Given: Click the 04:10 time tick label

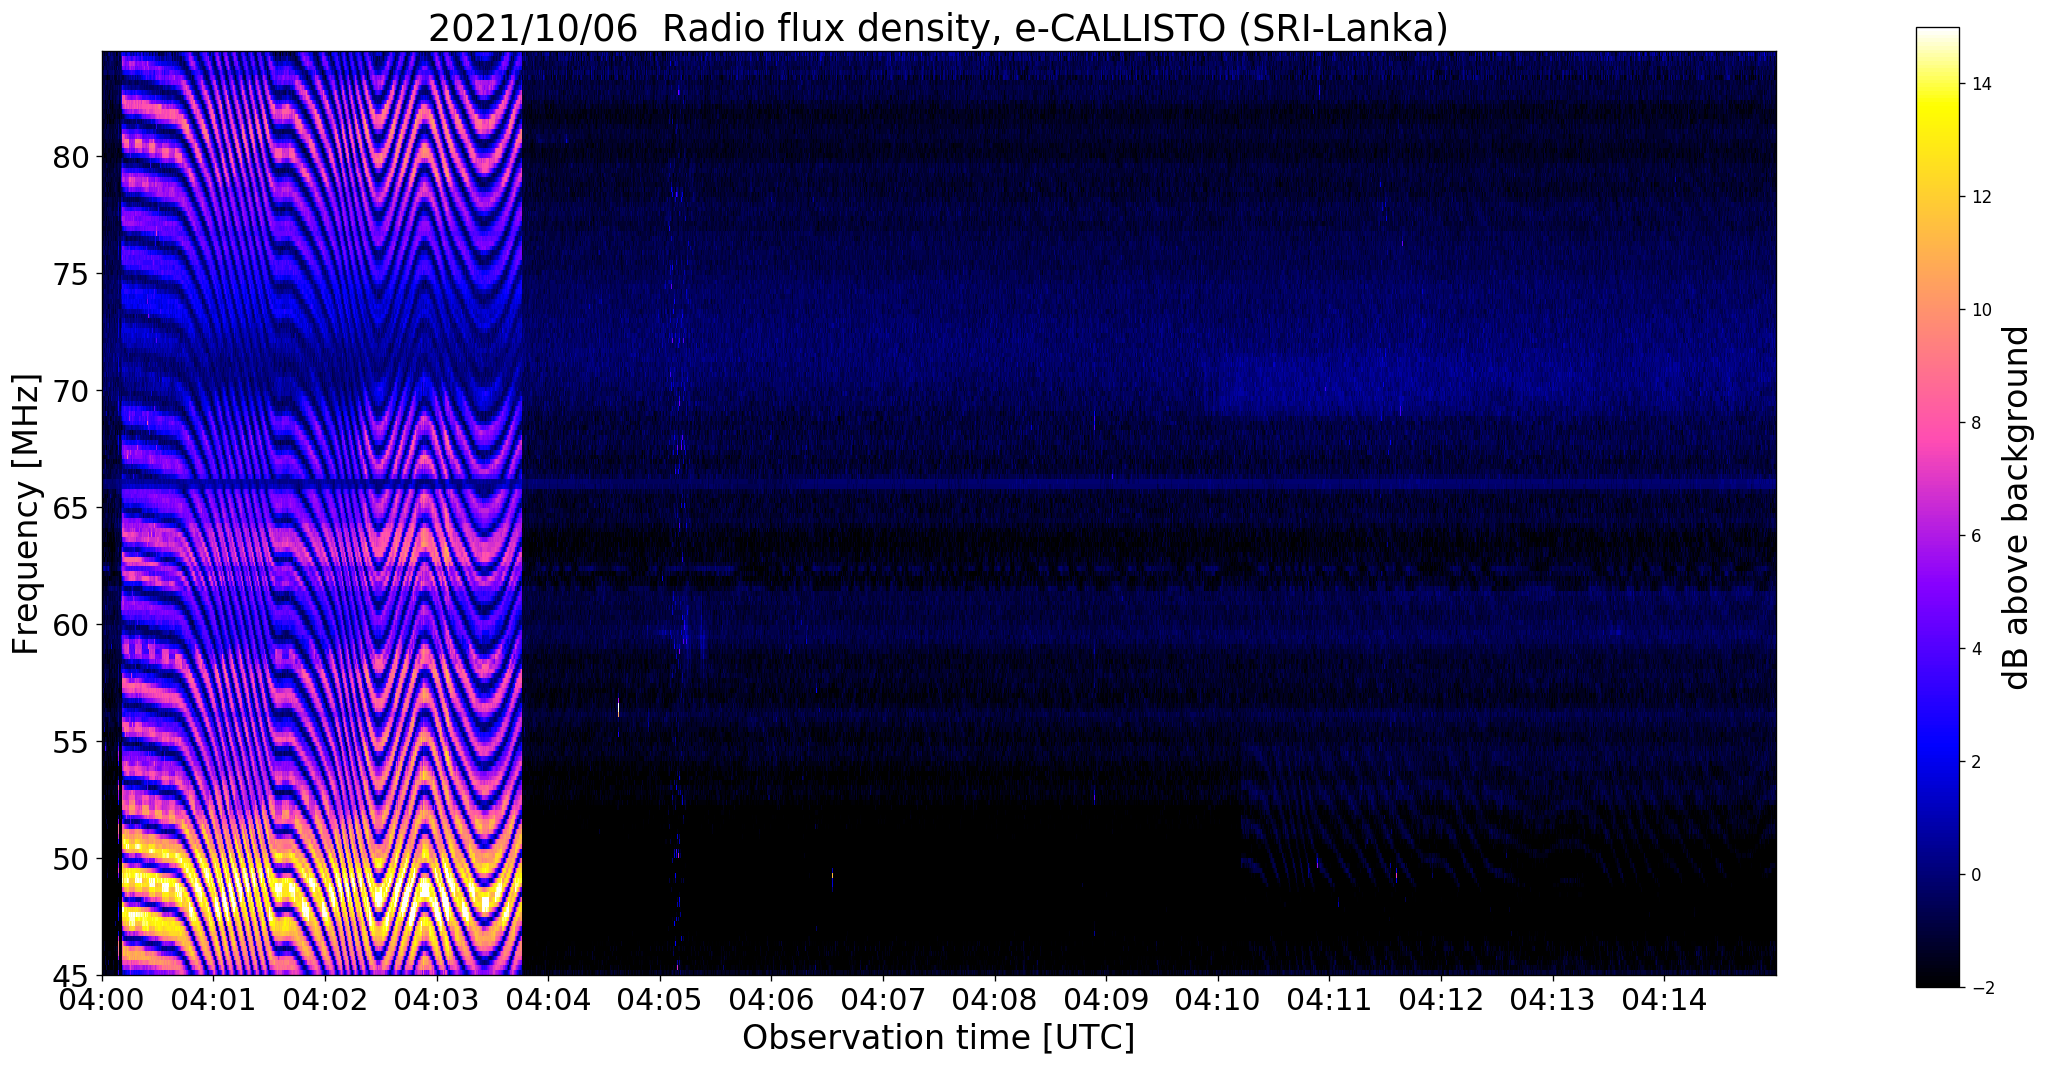Looking at the screenshot, I should point(1218,999).
